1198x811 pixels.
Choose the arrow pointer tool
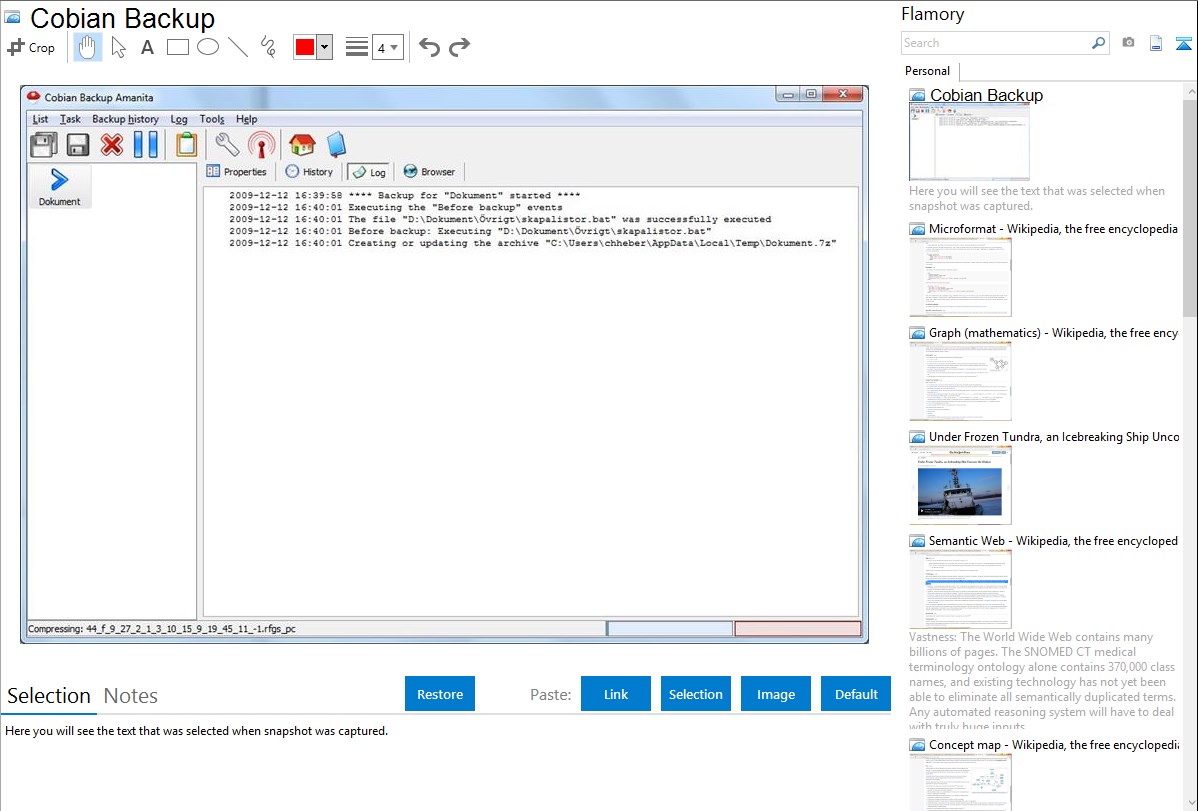(x=118, y=47)
